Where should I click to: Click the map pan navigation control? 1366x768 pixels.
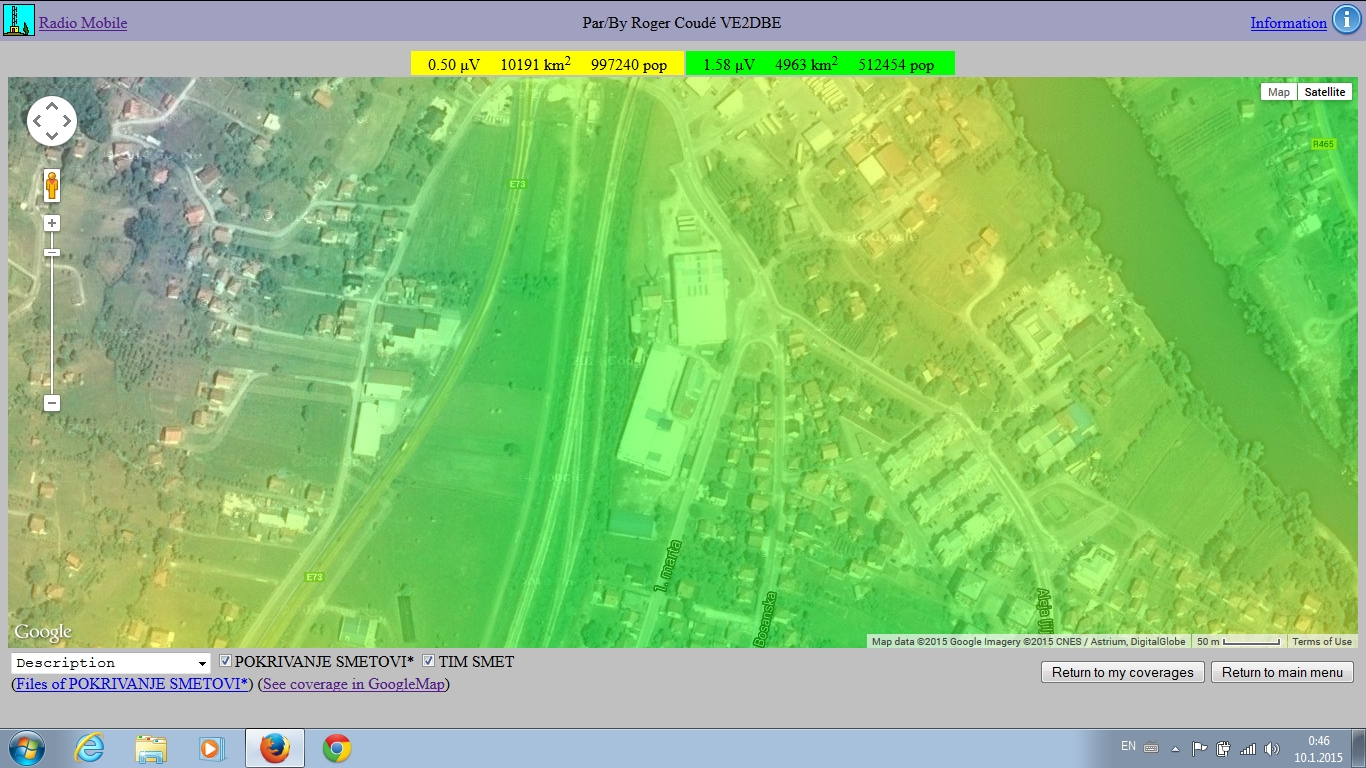(x=51, y=121)
